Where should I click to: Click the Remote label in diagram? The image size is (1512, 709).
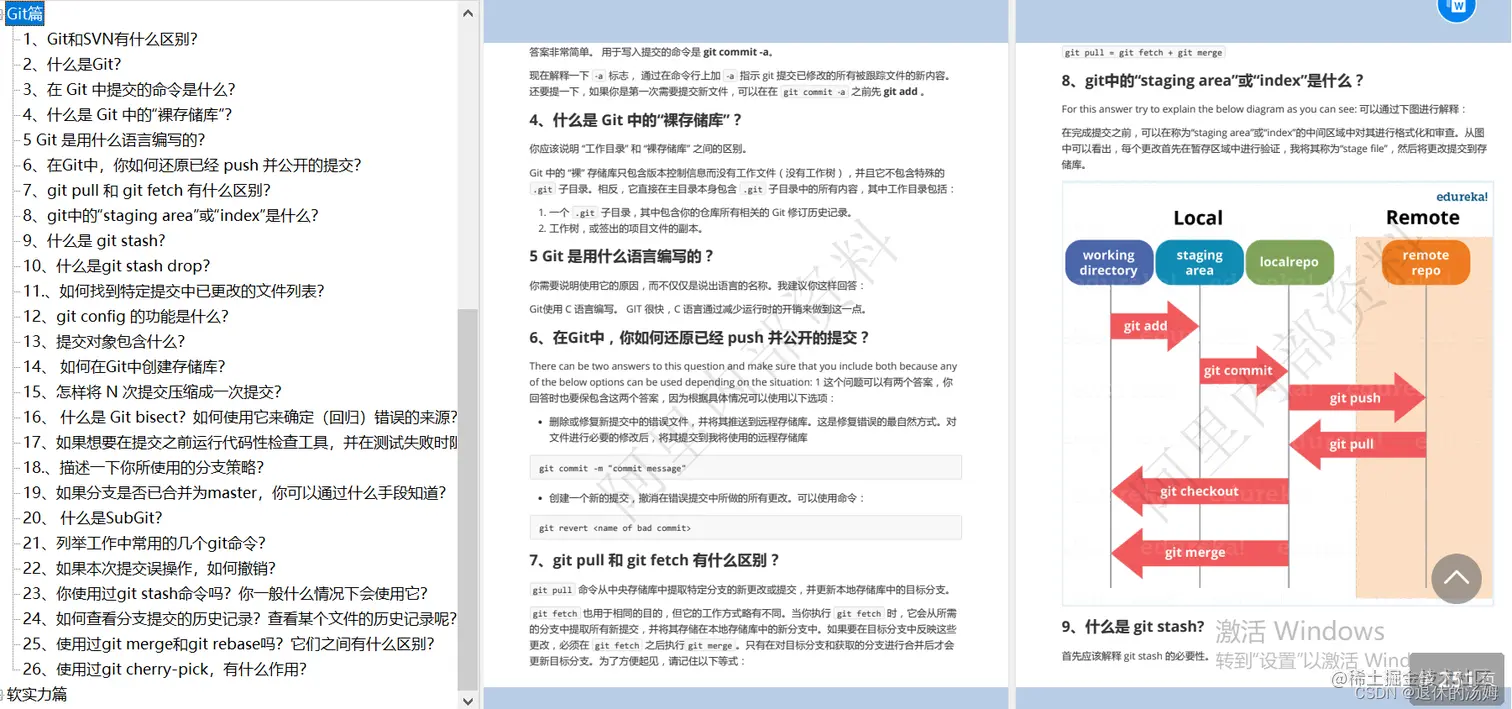click(1423, 218)
